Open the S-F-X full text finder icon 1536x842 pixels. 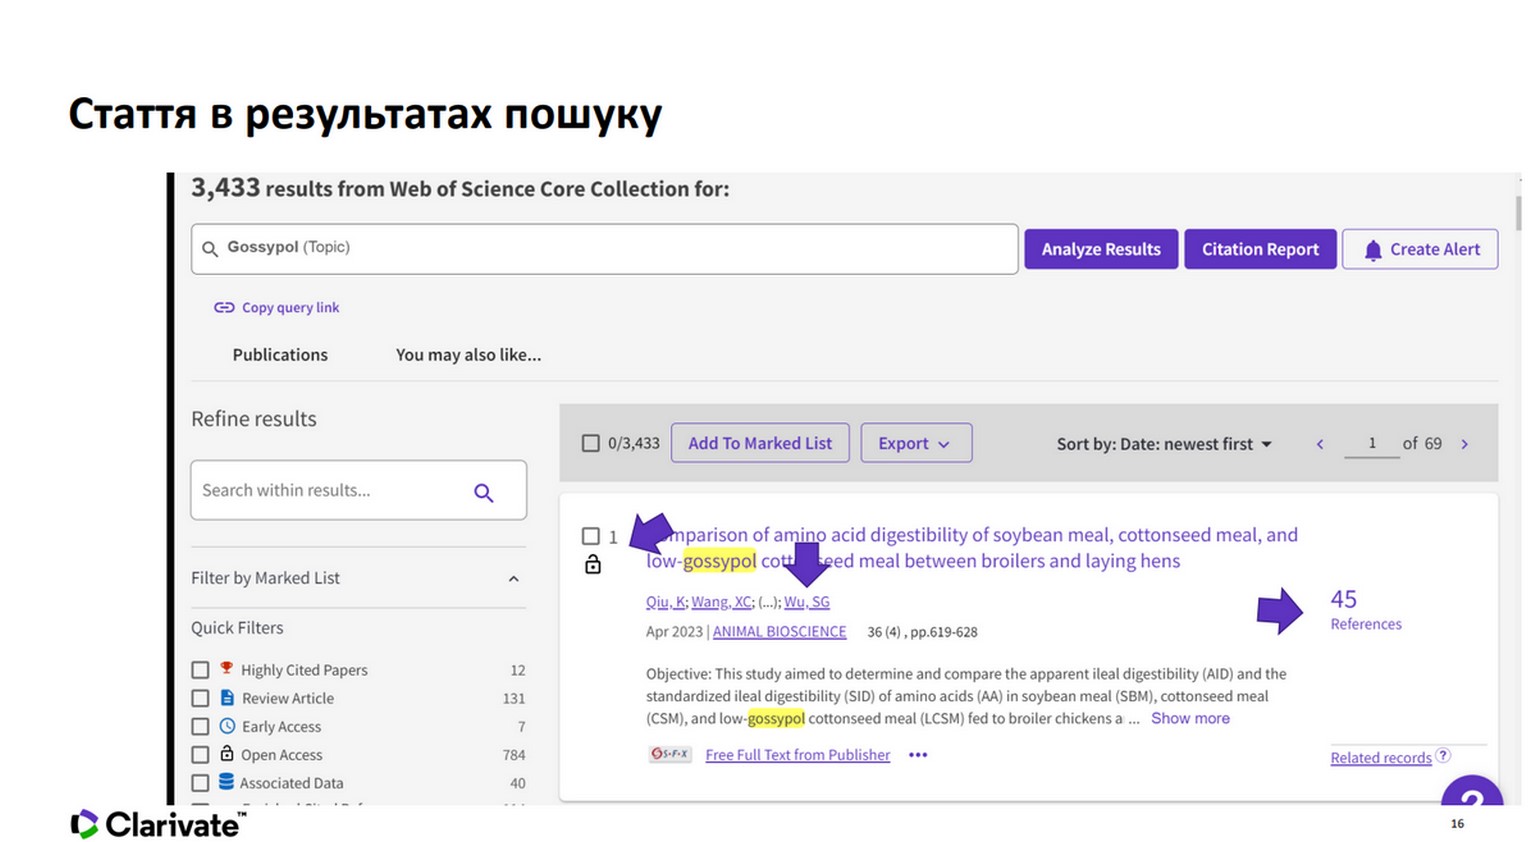(669, 754)
